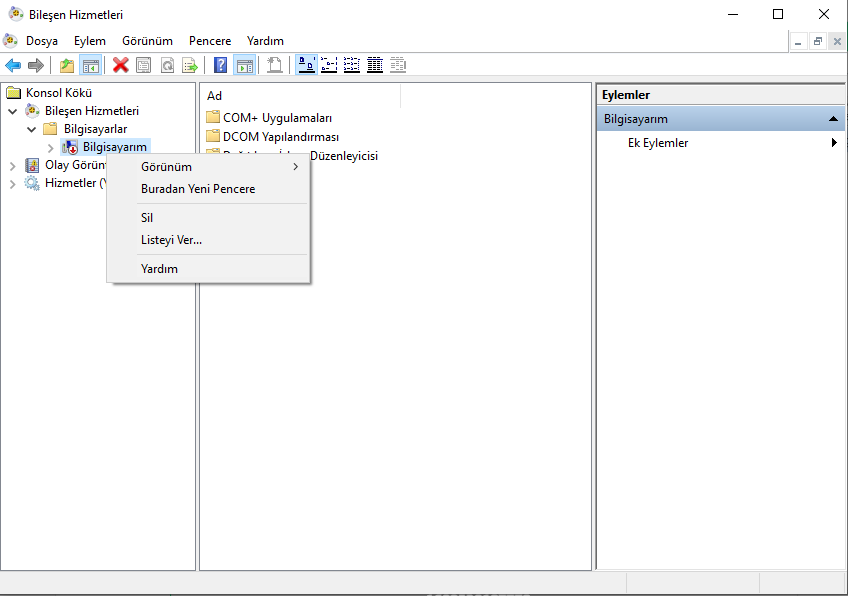Toggle Show/Hide Console Tree toolbar icon
This screenshot has height=596, width=848.
click(x=90, y=65)
